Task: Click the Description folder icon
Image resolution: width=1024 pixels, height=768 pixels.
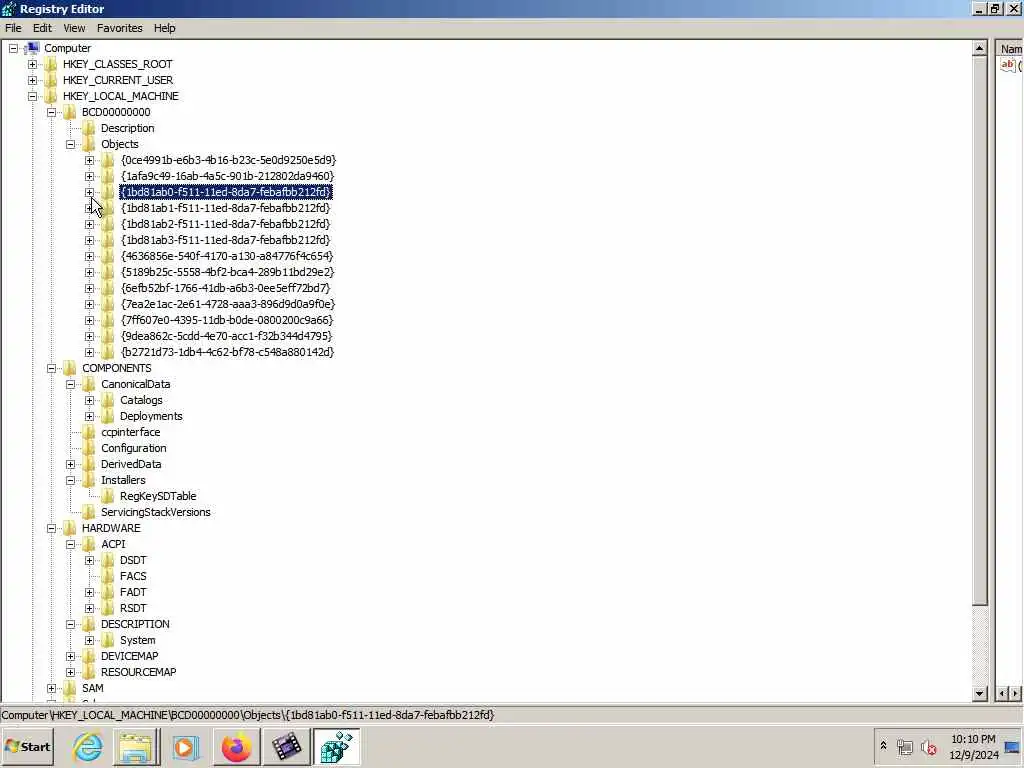Action: click(88, 128)
